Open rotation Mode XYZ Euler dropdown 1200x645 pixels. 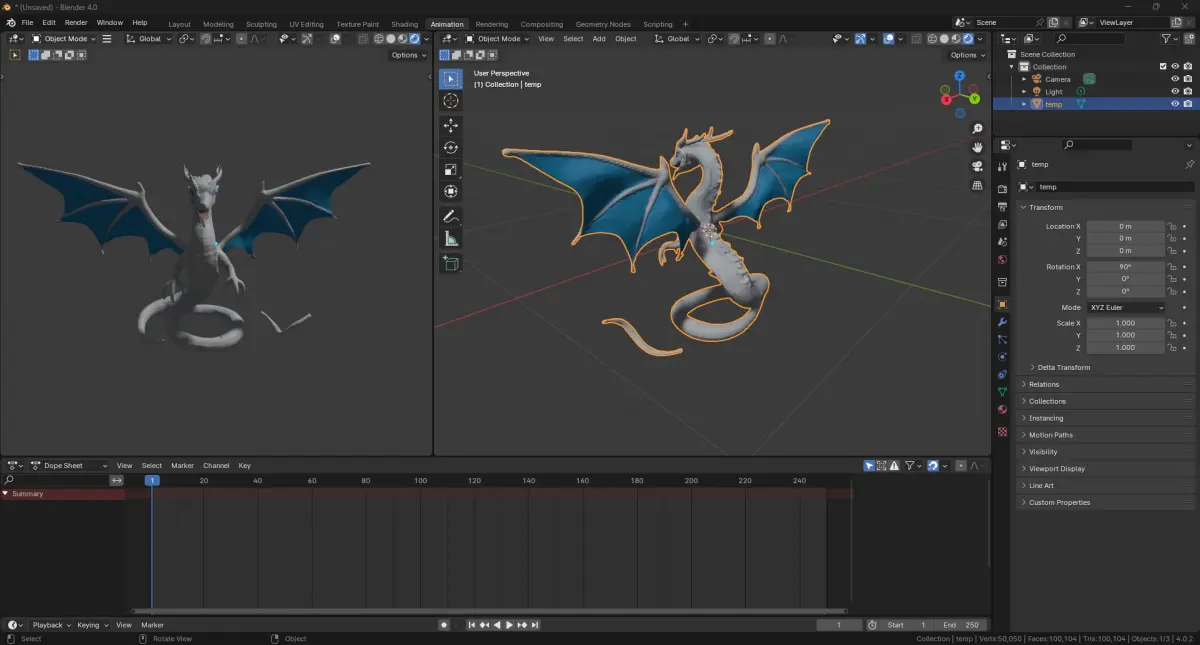tap(1126, 308)
